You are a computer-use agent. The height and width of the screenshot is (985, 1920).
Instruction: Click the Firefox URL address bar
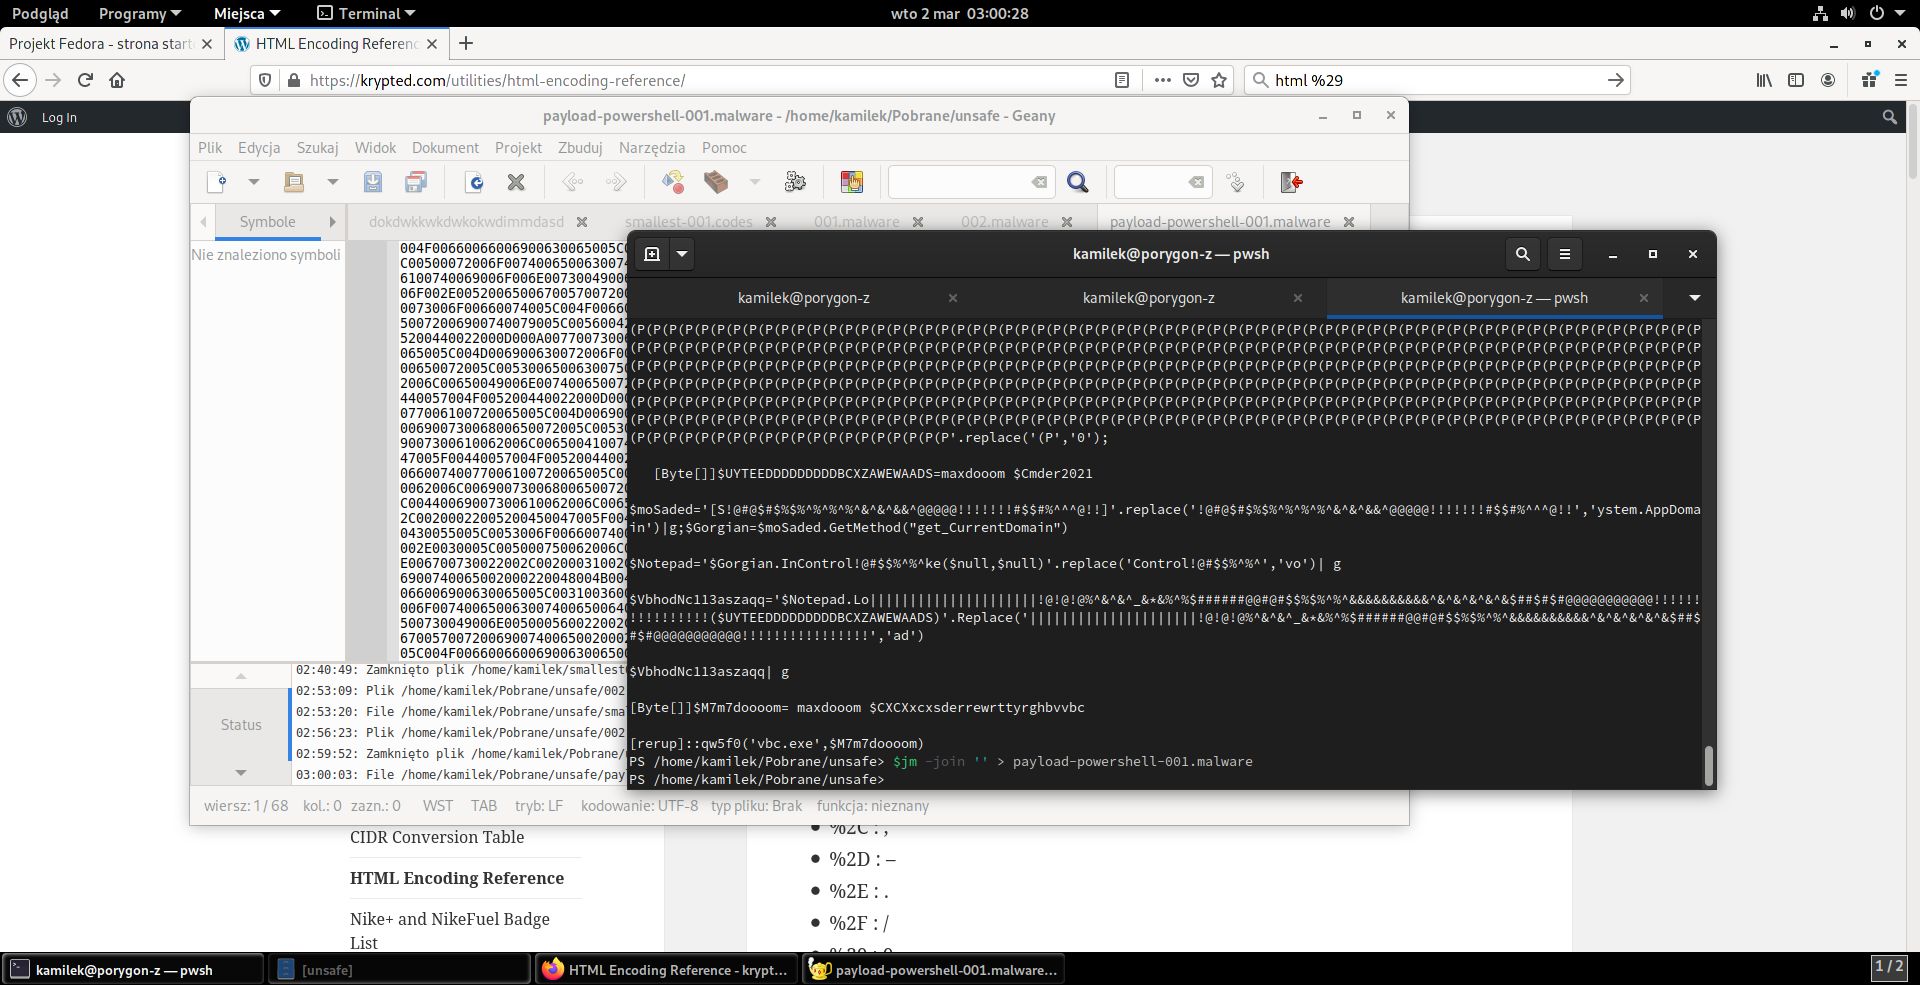click(x=700, y=80)
